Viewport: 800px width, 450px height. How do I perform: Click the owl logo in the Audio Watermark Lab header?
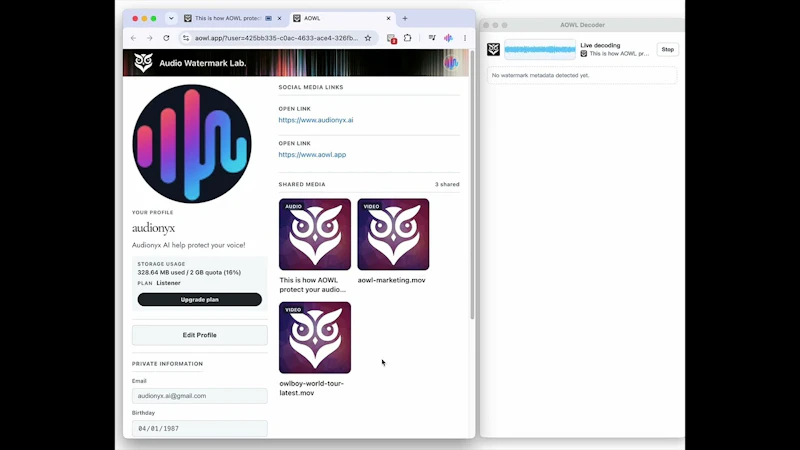point(143,63)
